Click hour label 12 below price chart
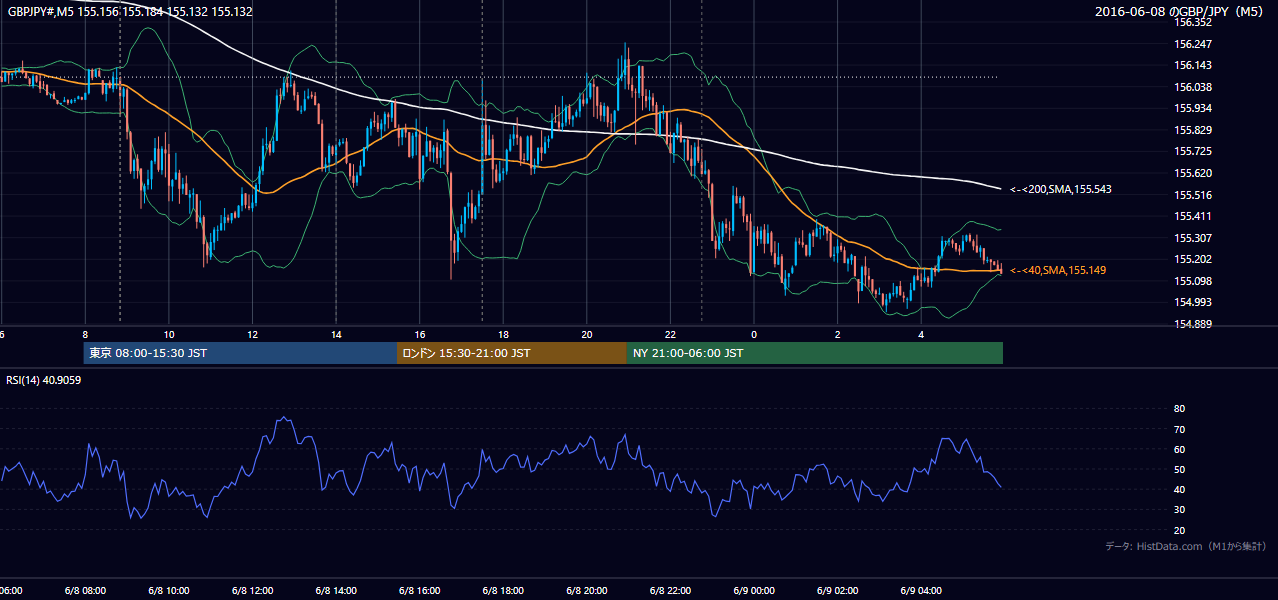 click(252, 334)
